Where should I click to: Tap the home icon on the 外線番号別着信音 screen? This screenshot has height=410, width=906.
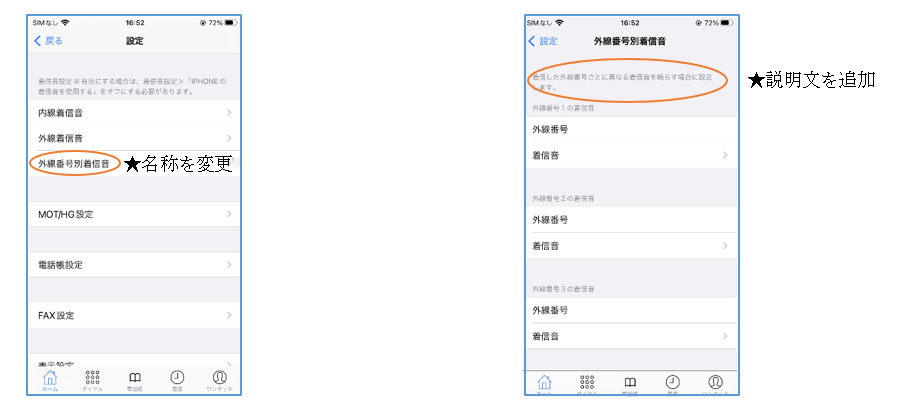coord(545,383)
